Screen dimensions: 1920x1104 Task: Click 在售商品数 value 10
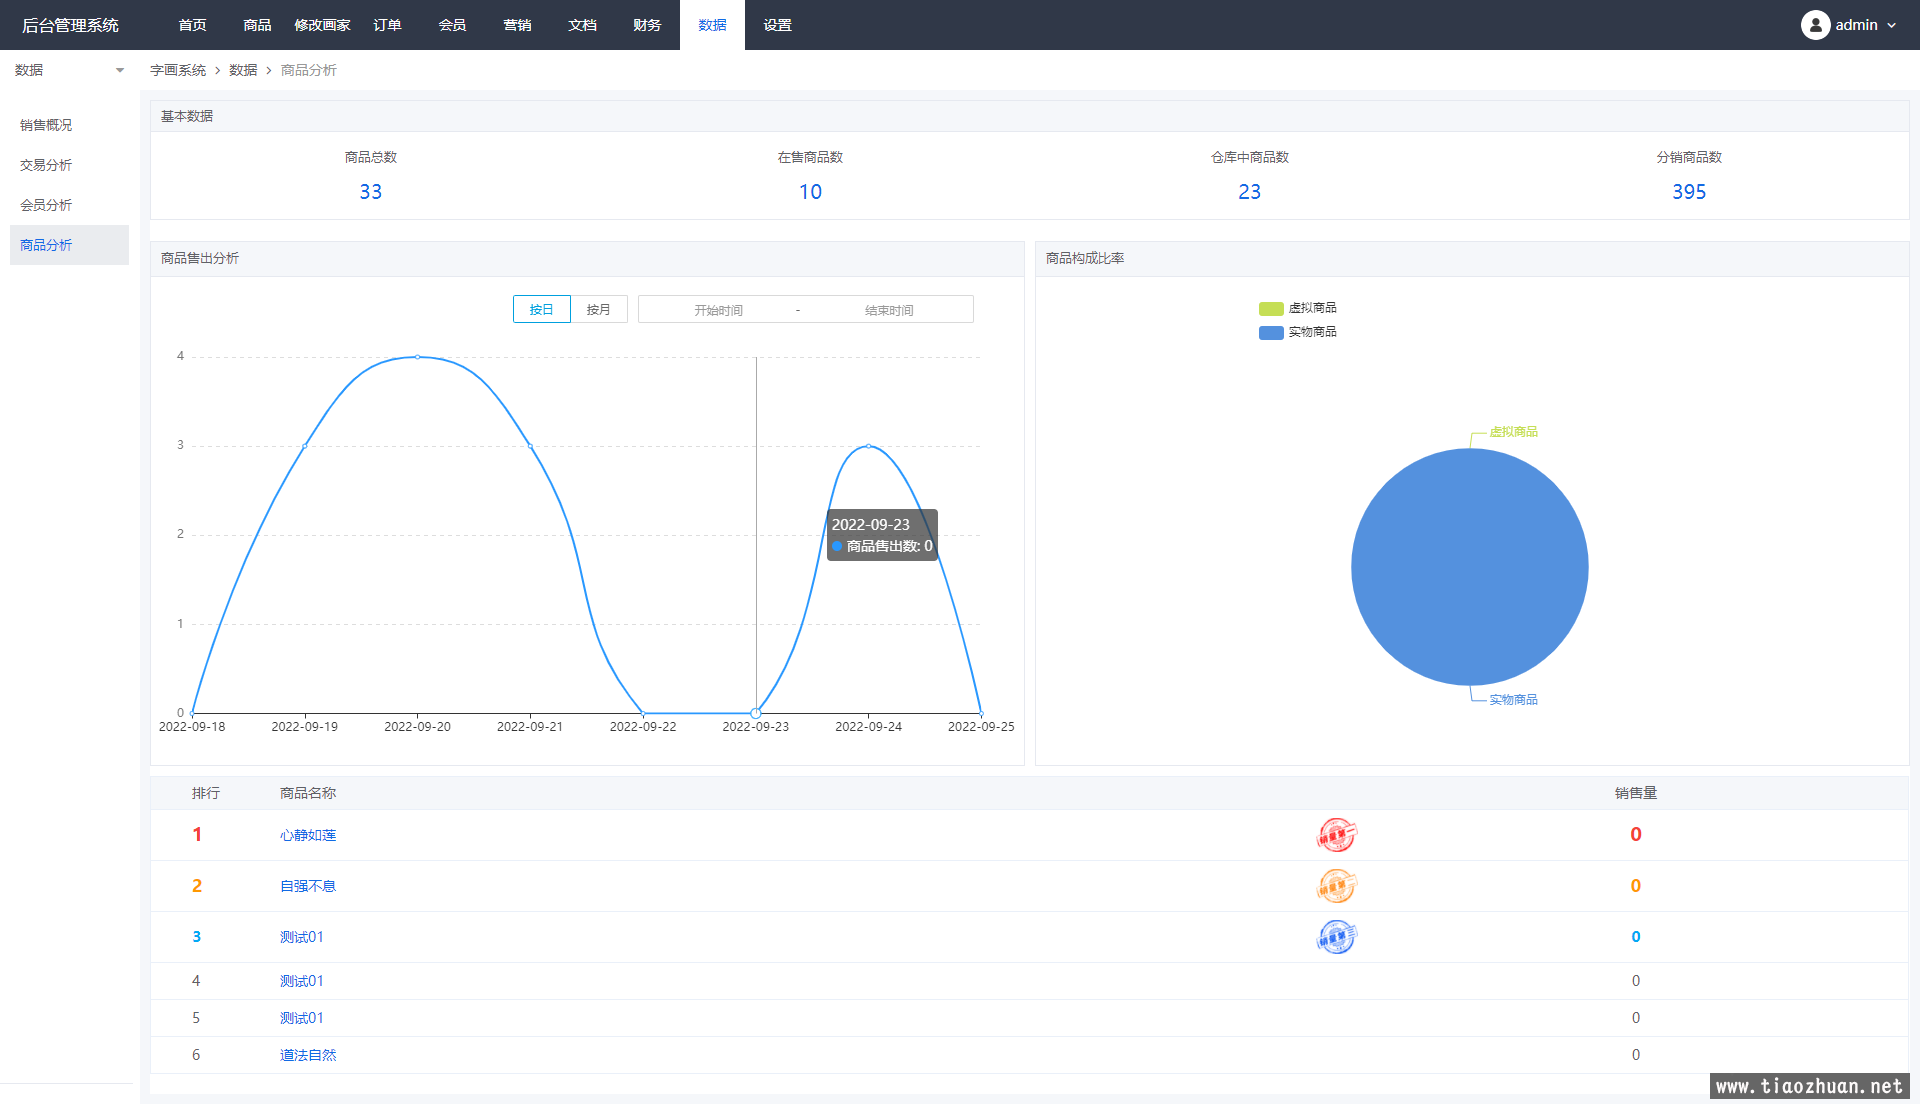(x=810, y=192)
